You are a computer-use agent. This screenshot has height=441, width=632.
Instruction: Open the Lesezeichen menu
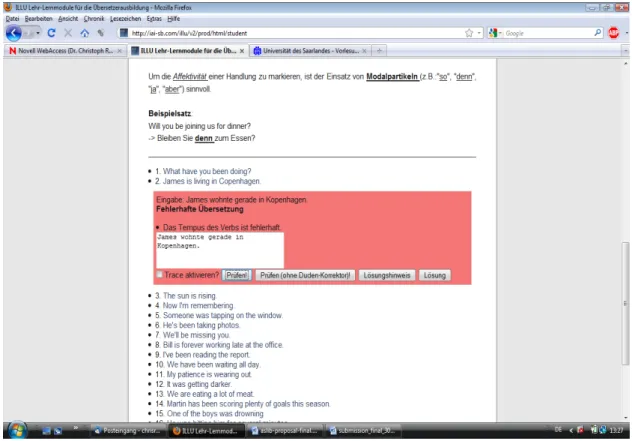(x=126, y=19)
